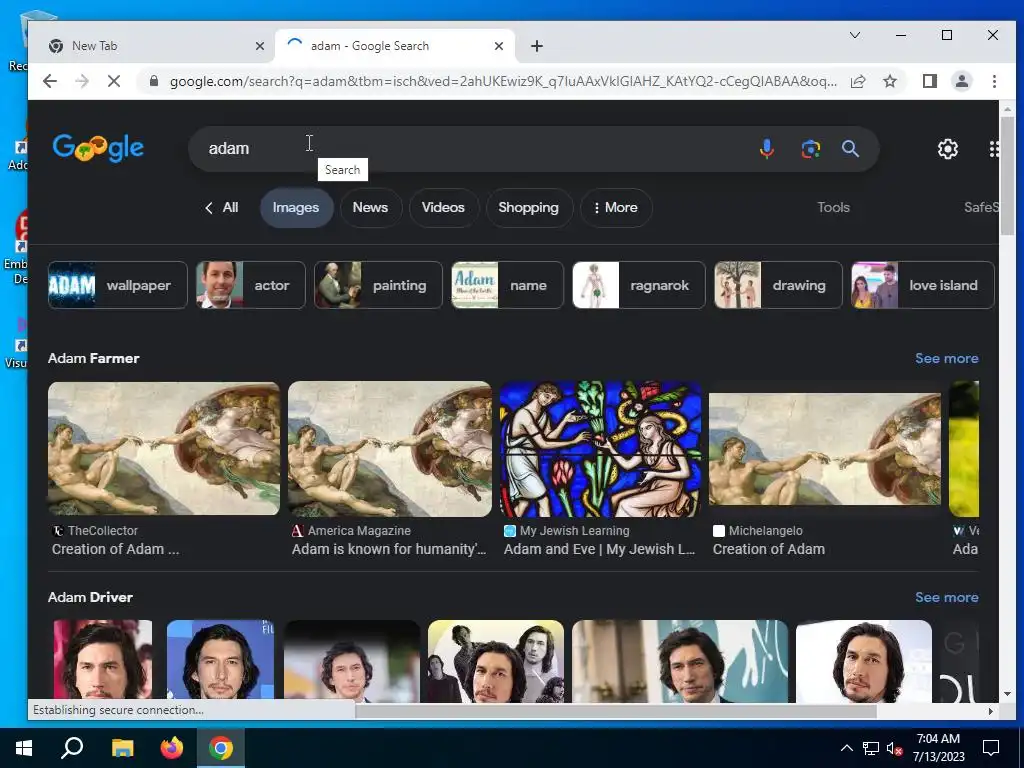Click the Adam Driver section heading
This screenshot has height=768, width=1024.
[90, 597]
